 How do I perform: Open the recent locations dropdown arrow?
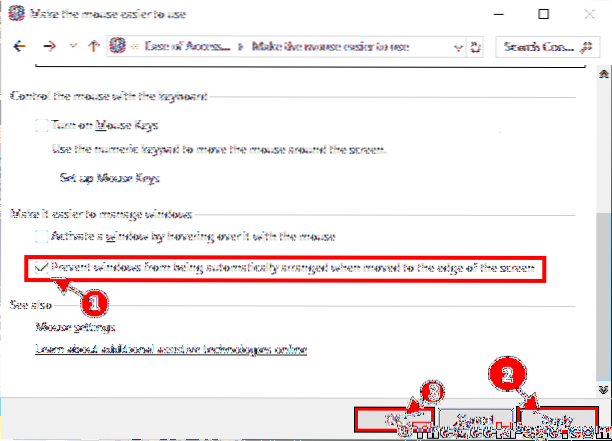coord(73,46)
